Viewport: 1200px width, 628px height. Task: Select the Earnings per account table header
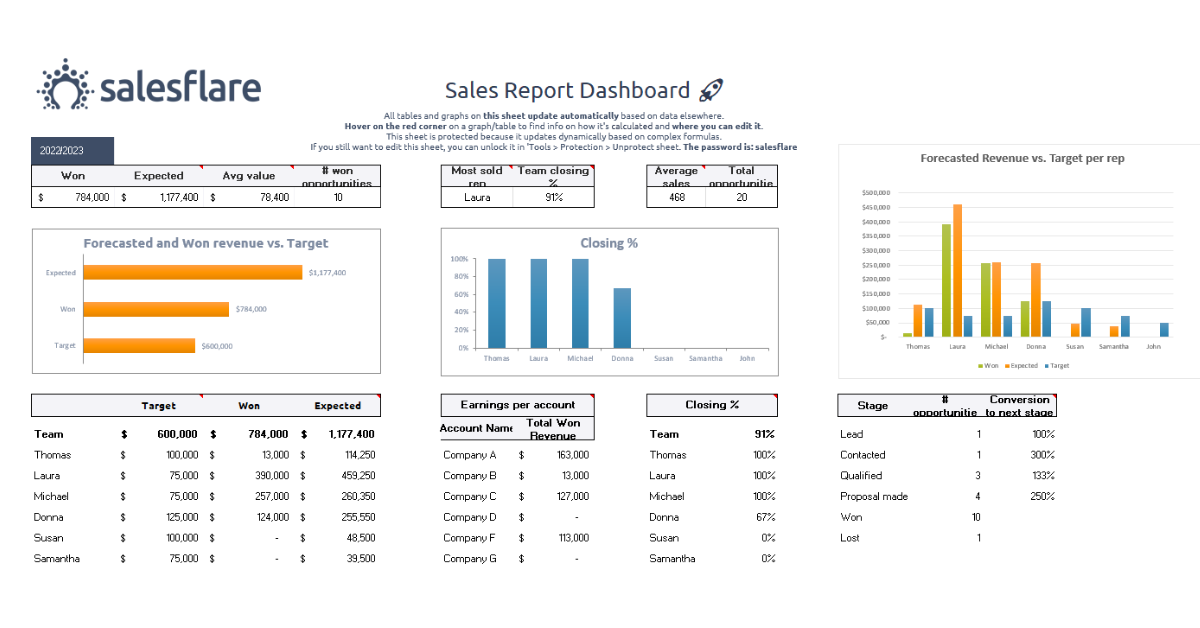517,405
